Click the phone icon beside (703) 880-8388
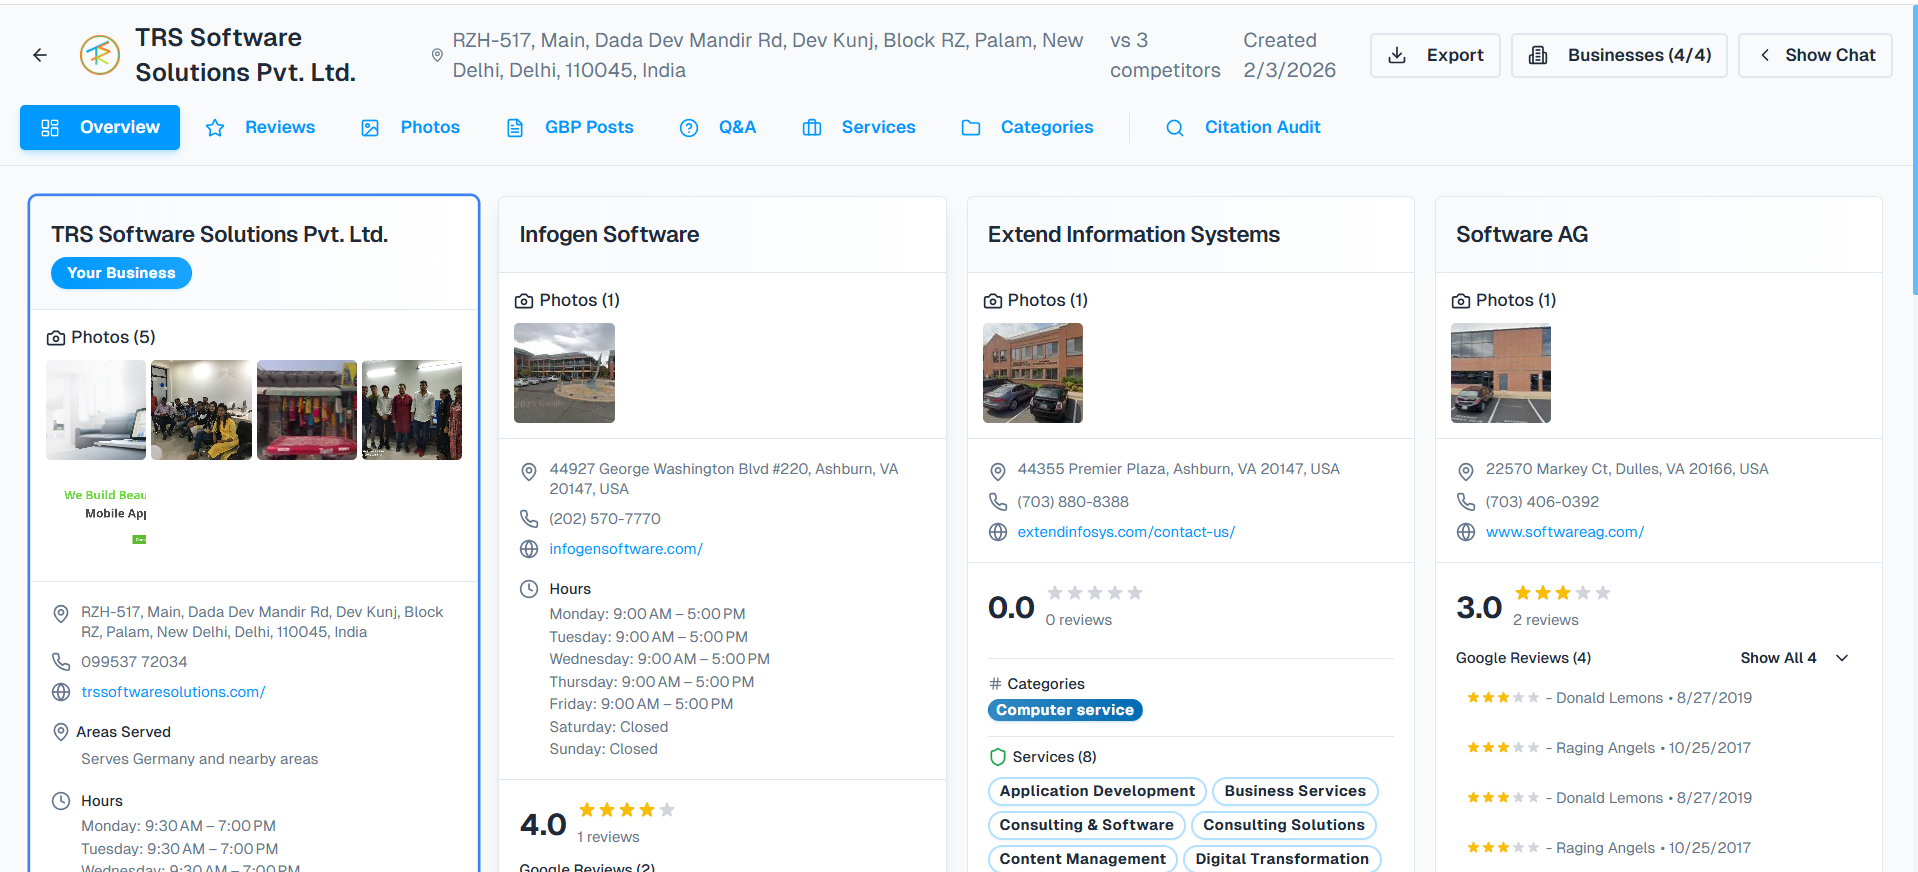This screenshot has width=1918, height=872. pyautogui.click(x=997, y=501)
